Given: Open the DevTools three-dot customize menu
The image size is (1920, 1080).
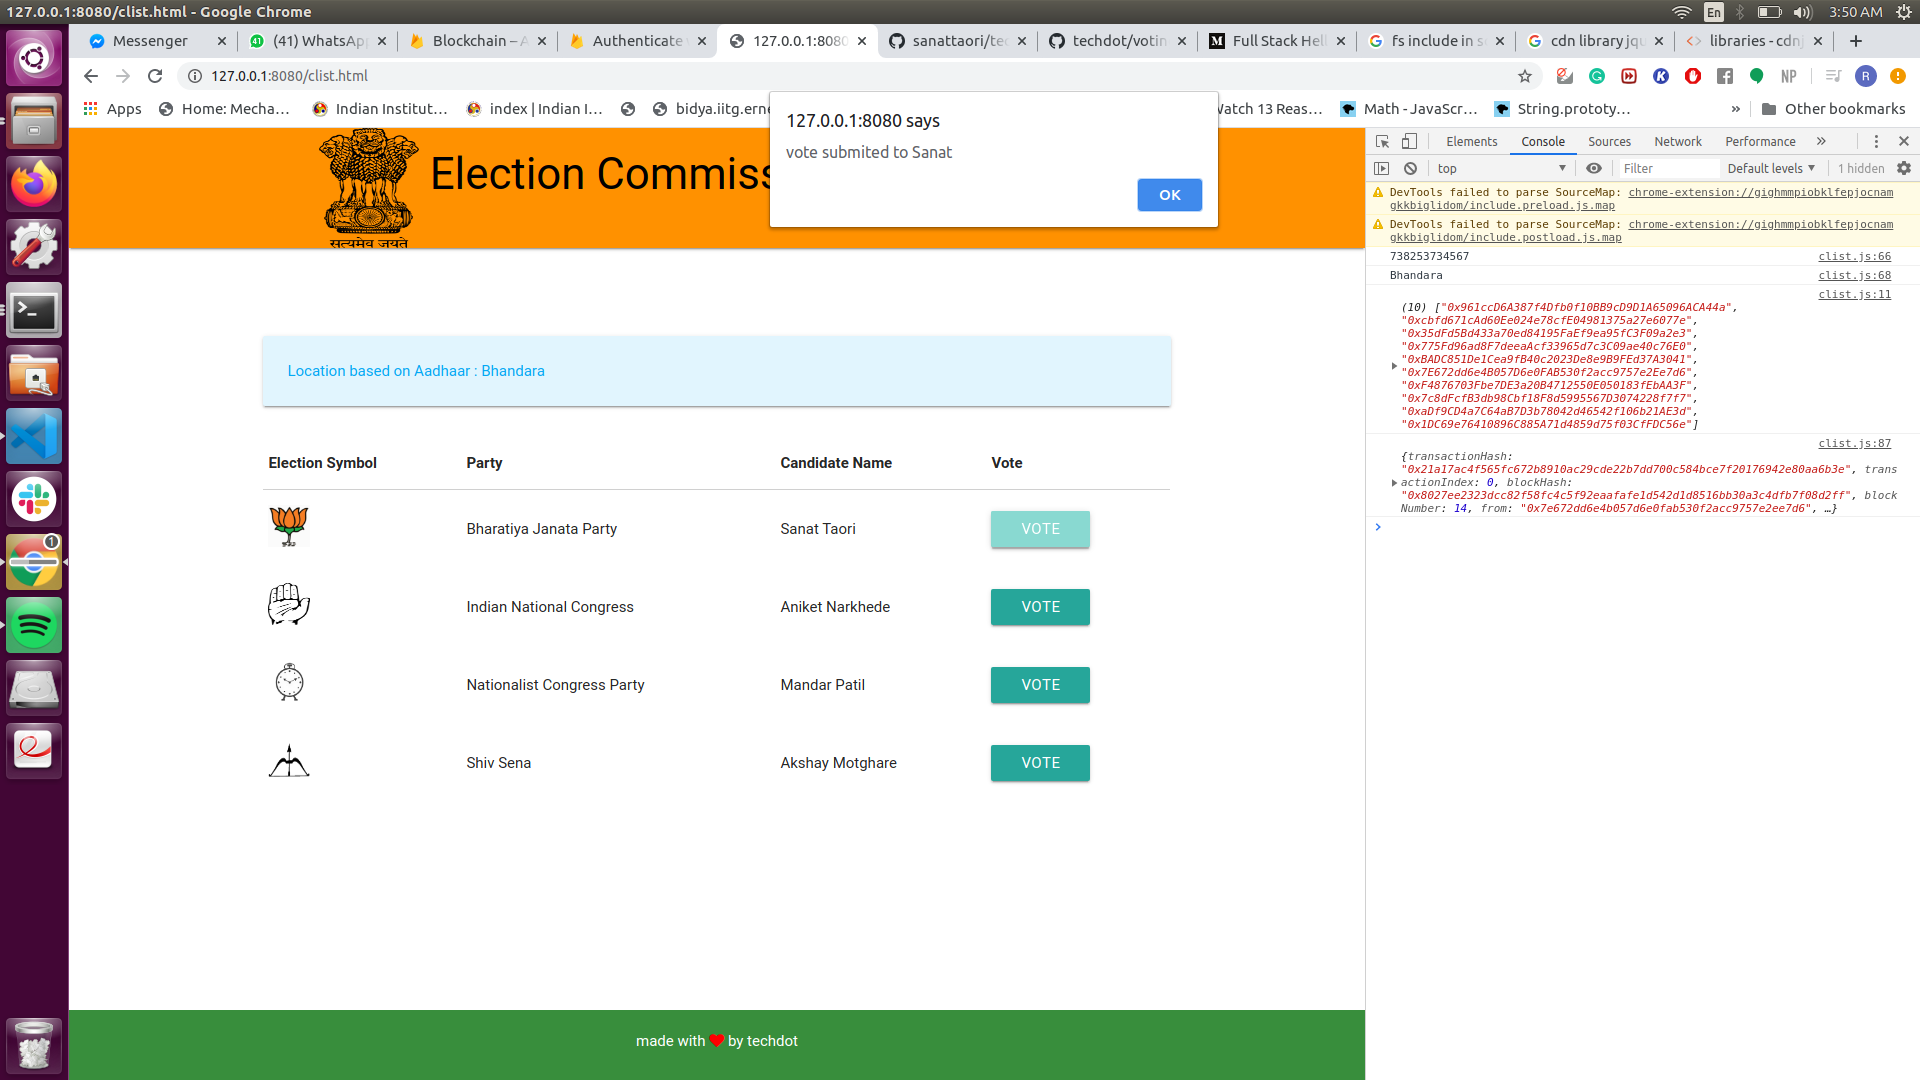Looking at the screenshot, I should 1876,141.
